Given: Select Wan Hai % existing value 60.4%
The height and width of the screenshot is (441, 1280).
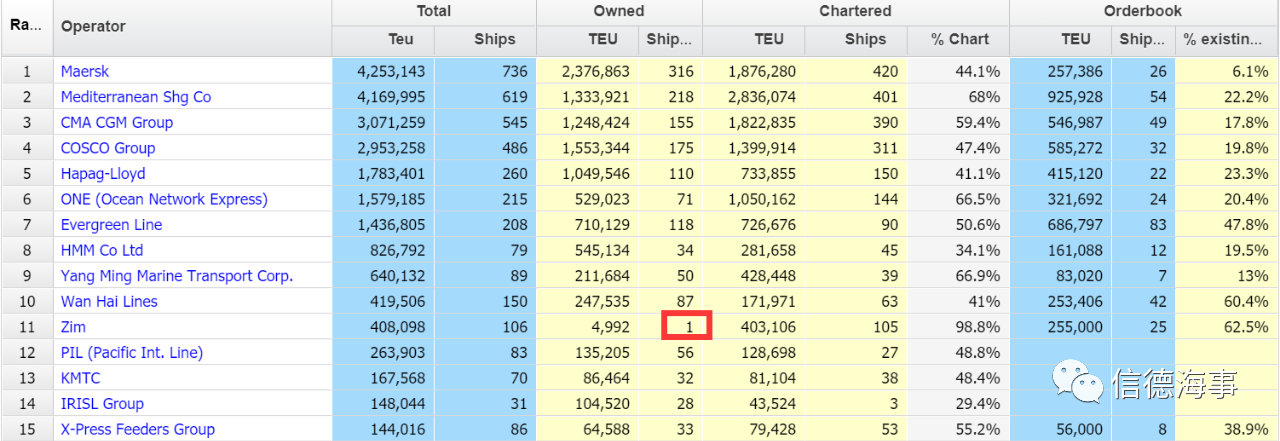Looking at the screenshot, I should coord(1246,301).
